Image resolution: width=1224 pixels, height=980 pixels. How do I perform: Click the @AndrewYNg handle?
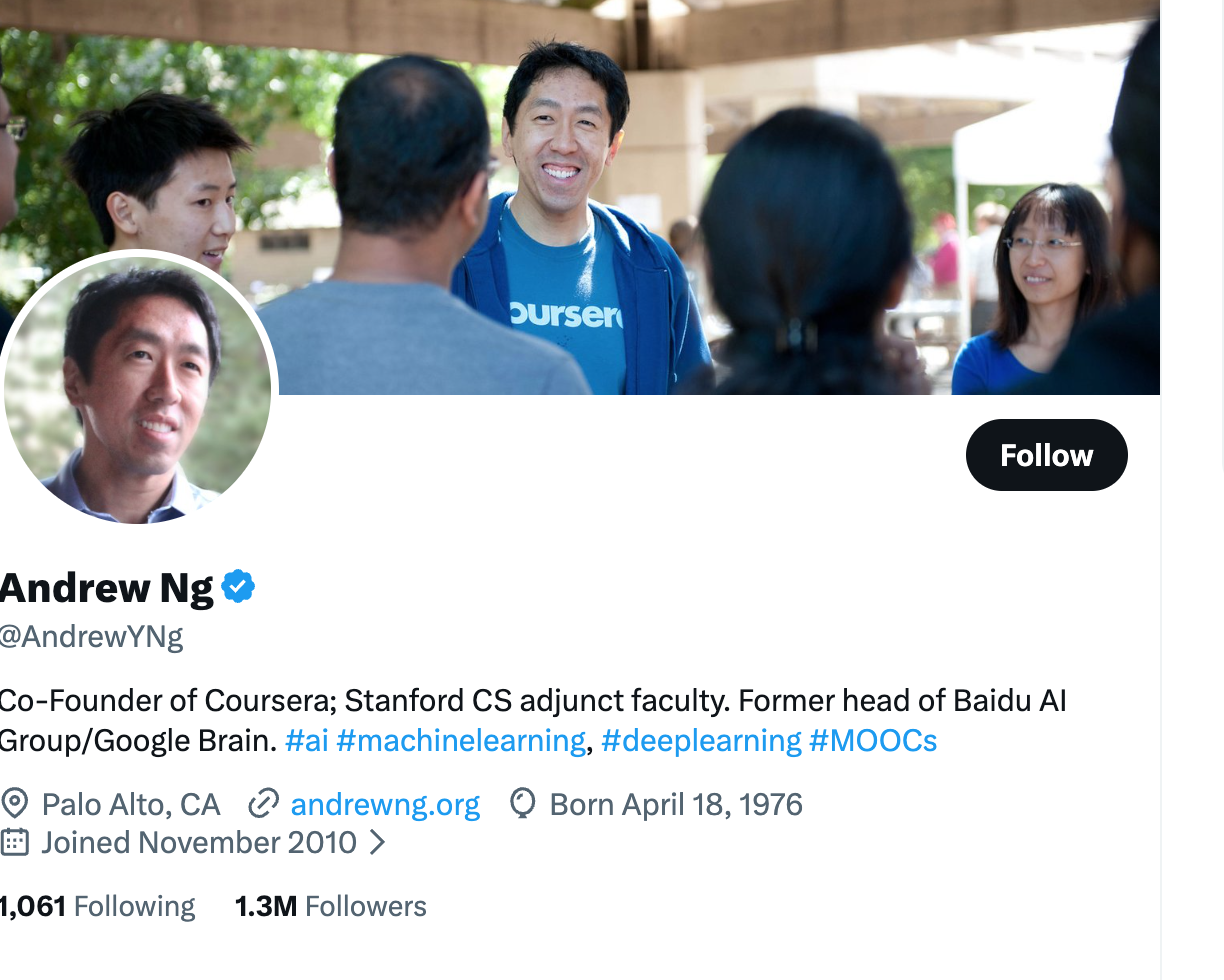point(92,637)
